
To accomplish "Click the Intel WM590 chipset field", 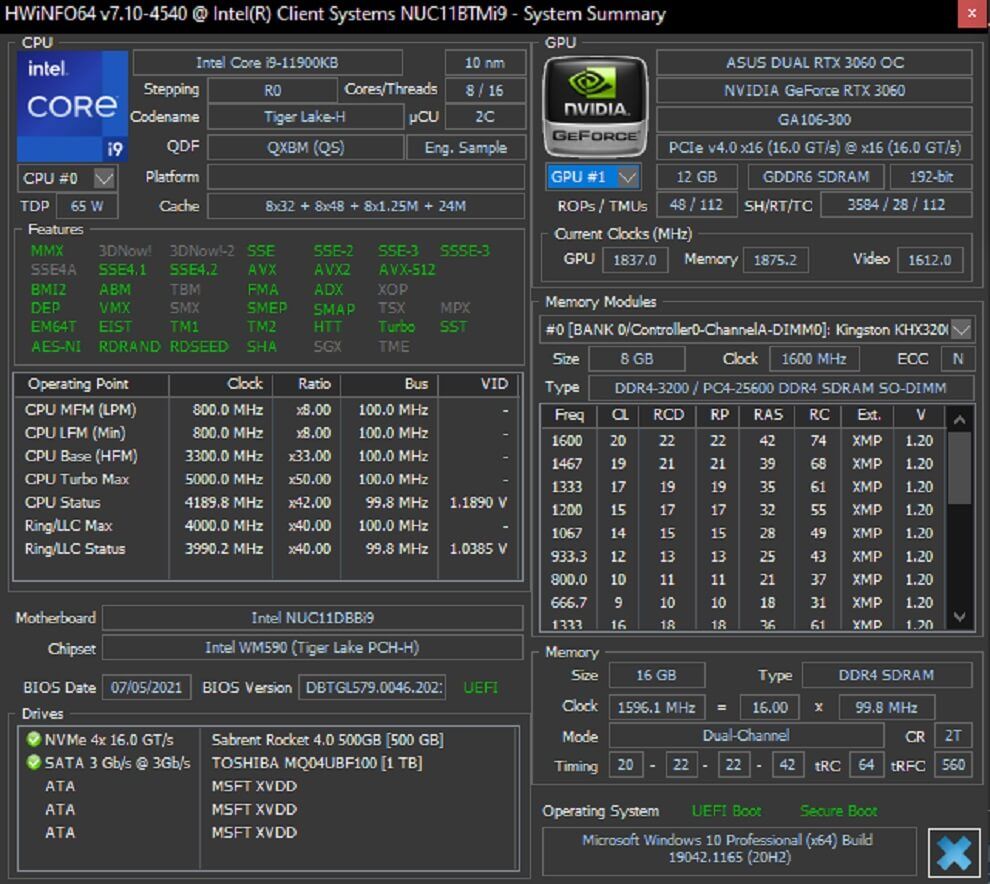I will coord(313,648).
